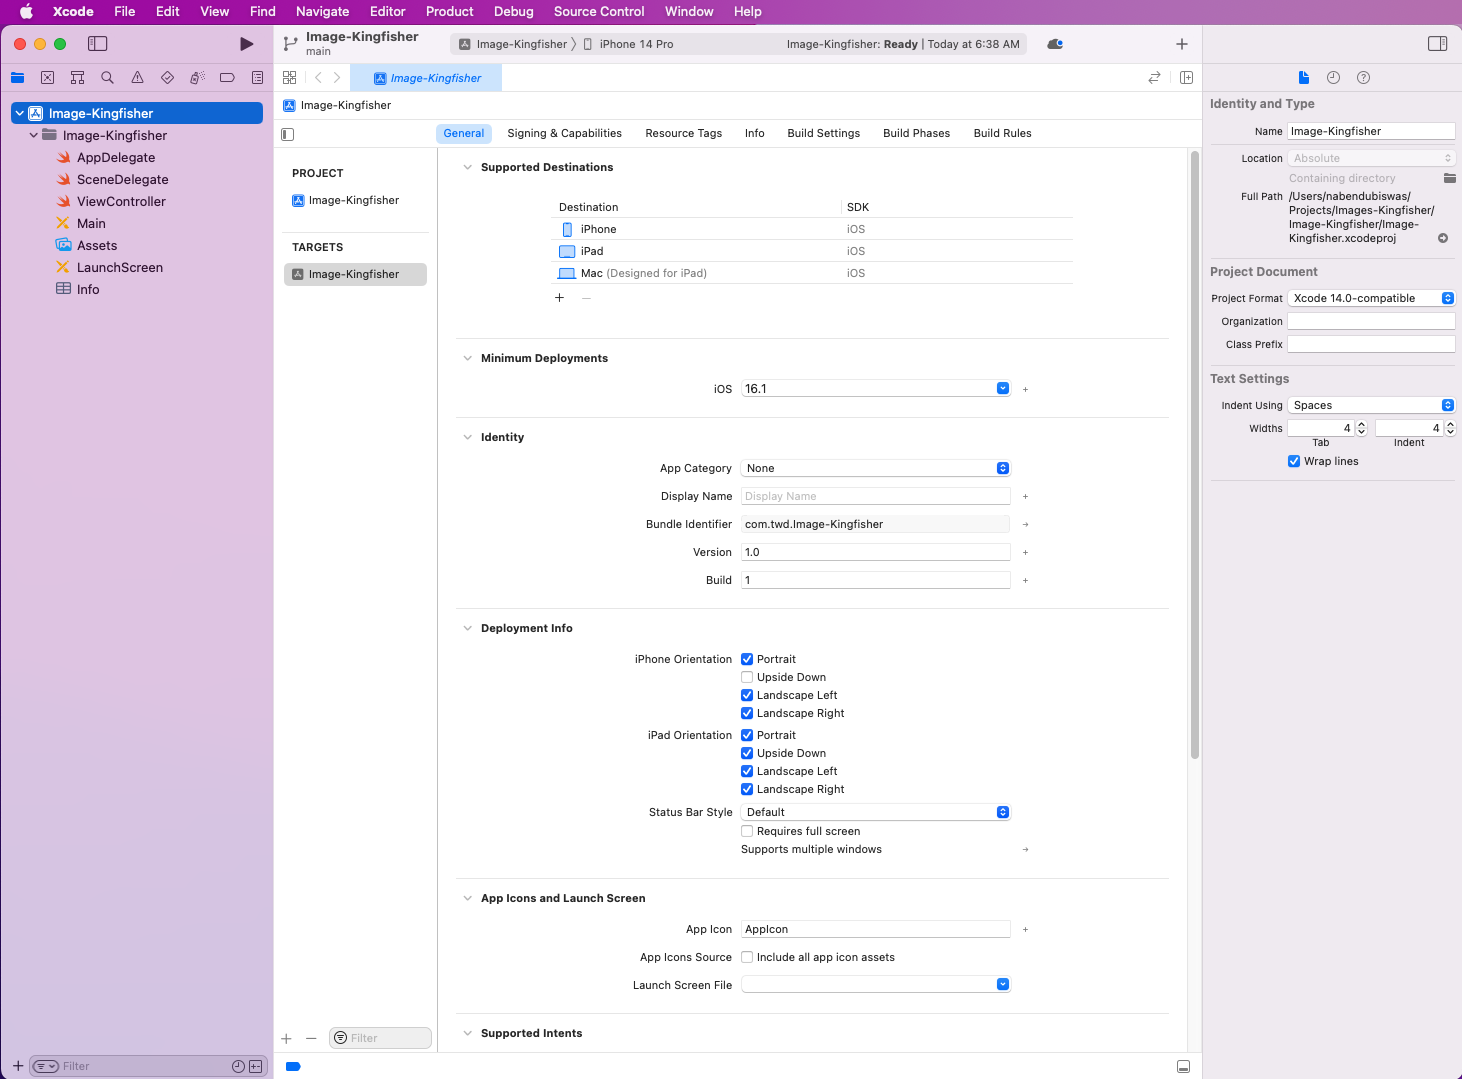Image resolution: width=1462 pixels, height=1079 pixels.
Task: Click the editor vertical scrollbar
Action: [x=1194, y=455]
